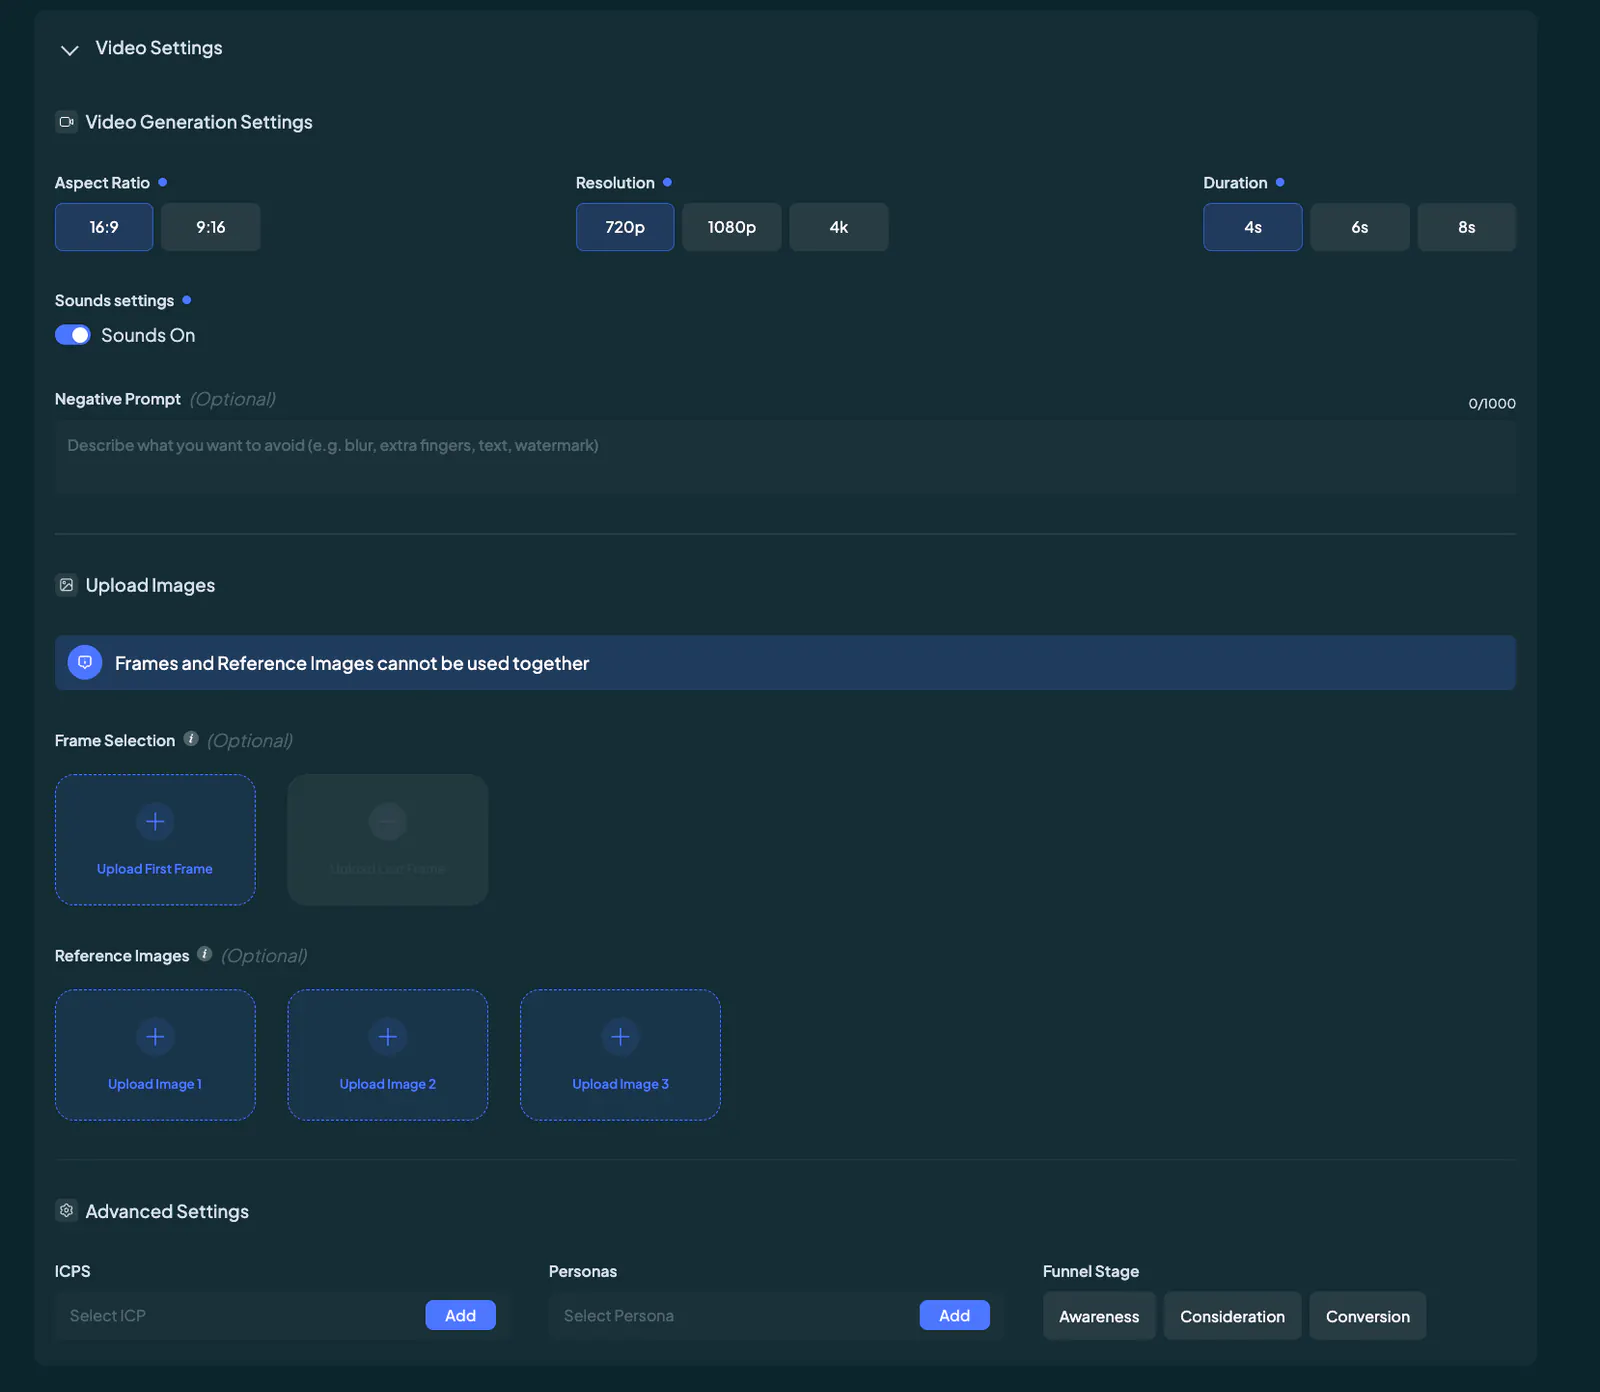Select the Awareness funnel stage
The width and height of the screenshot is (1600, 1392).
[x=1099, y=1316]
